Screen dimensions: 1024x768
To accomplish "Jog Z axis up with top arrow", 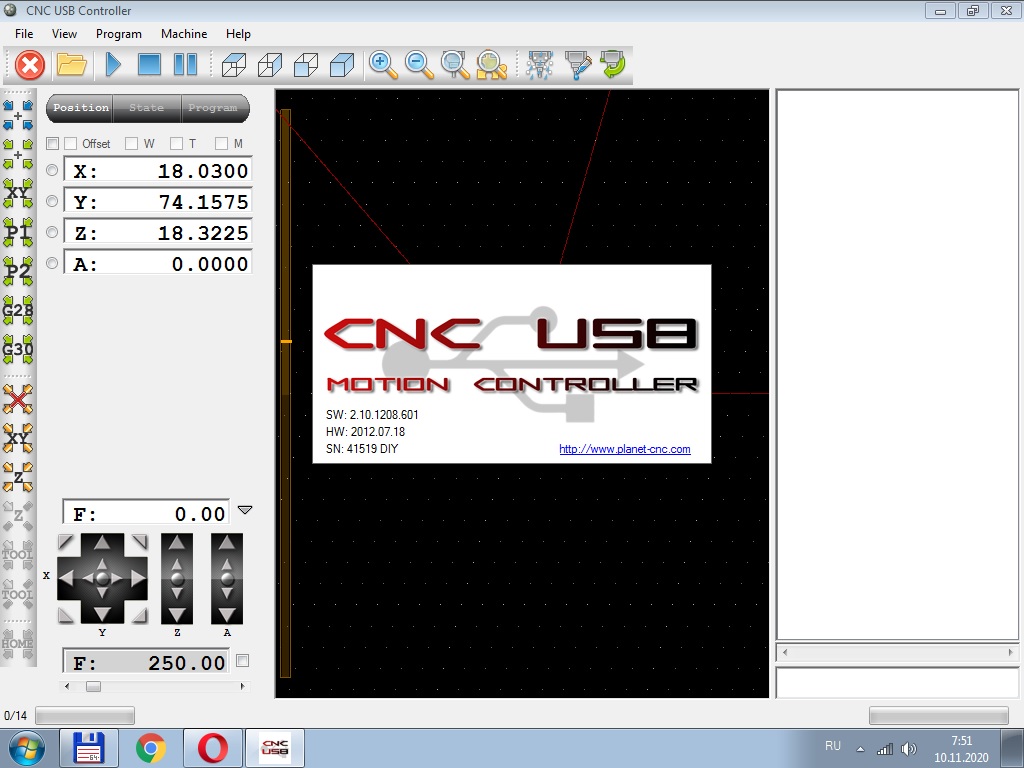I will pyautogui.click(x=177, y=542).
